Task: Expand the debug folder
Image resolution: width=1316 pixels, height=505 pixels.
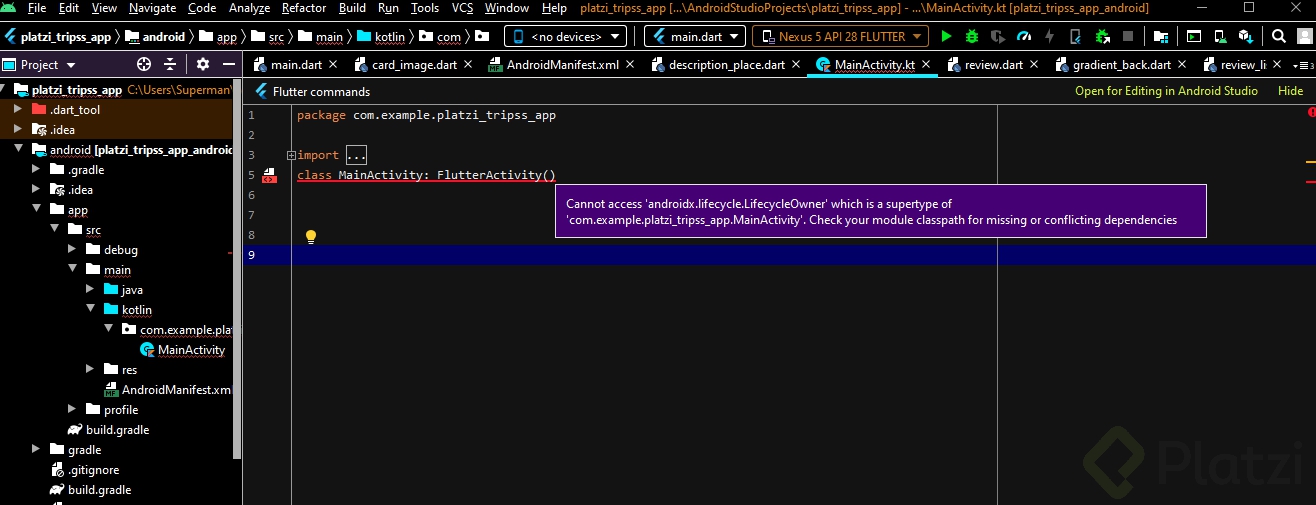Action: point(72,250)
